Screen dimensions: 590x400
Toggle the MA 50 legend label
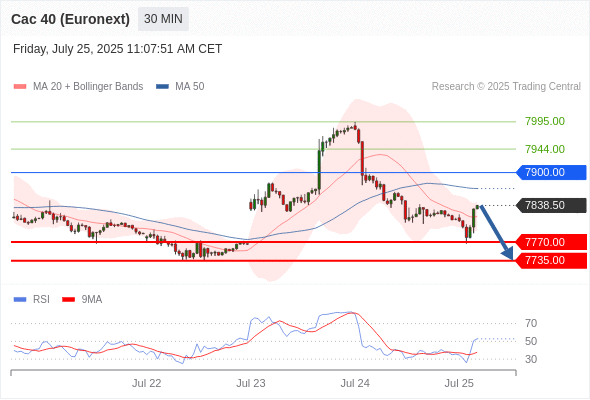pyautogui.click(x=190, y=87)
